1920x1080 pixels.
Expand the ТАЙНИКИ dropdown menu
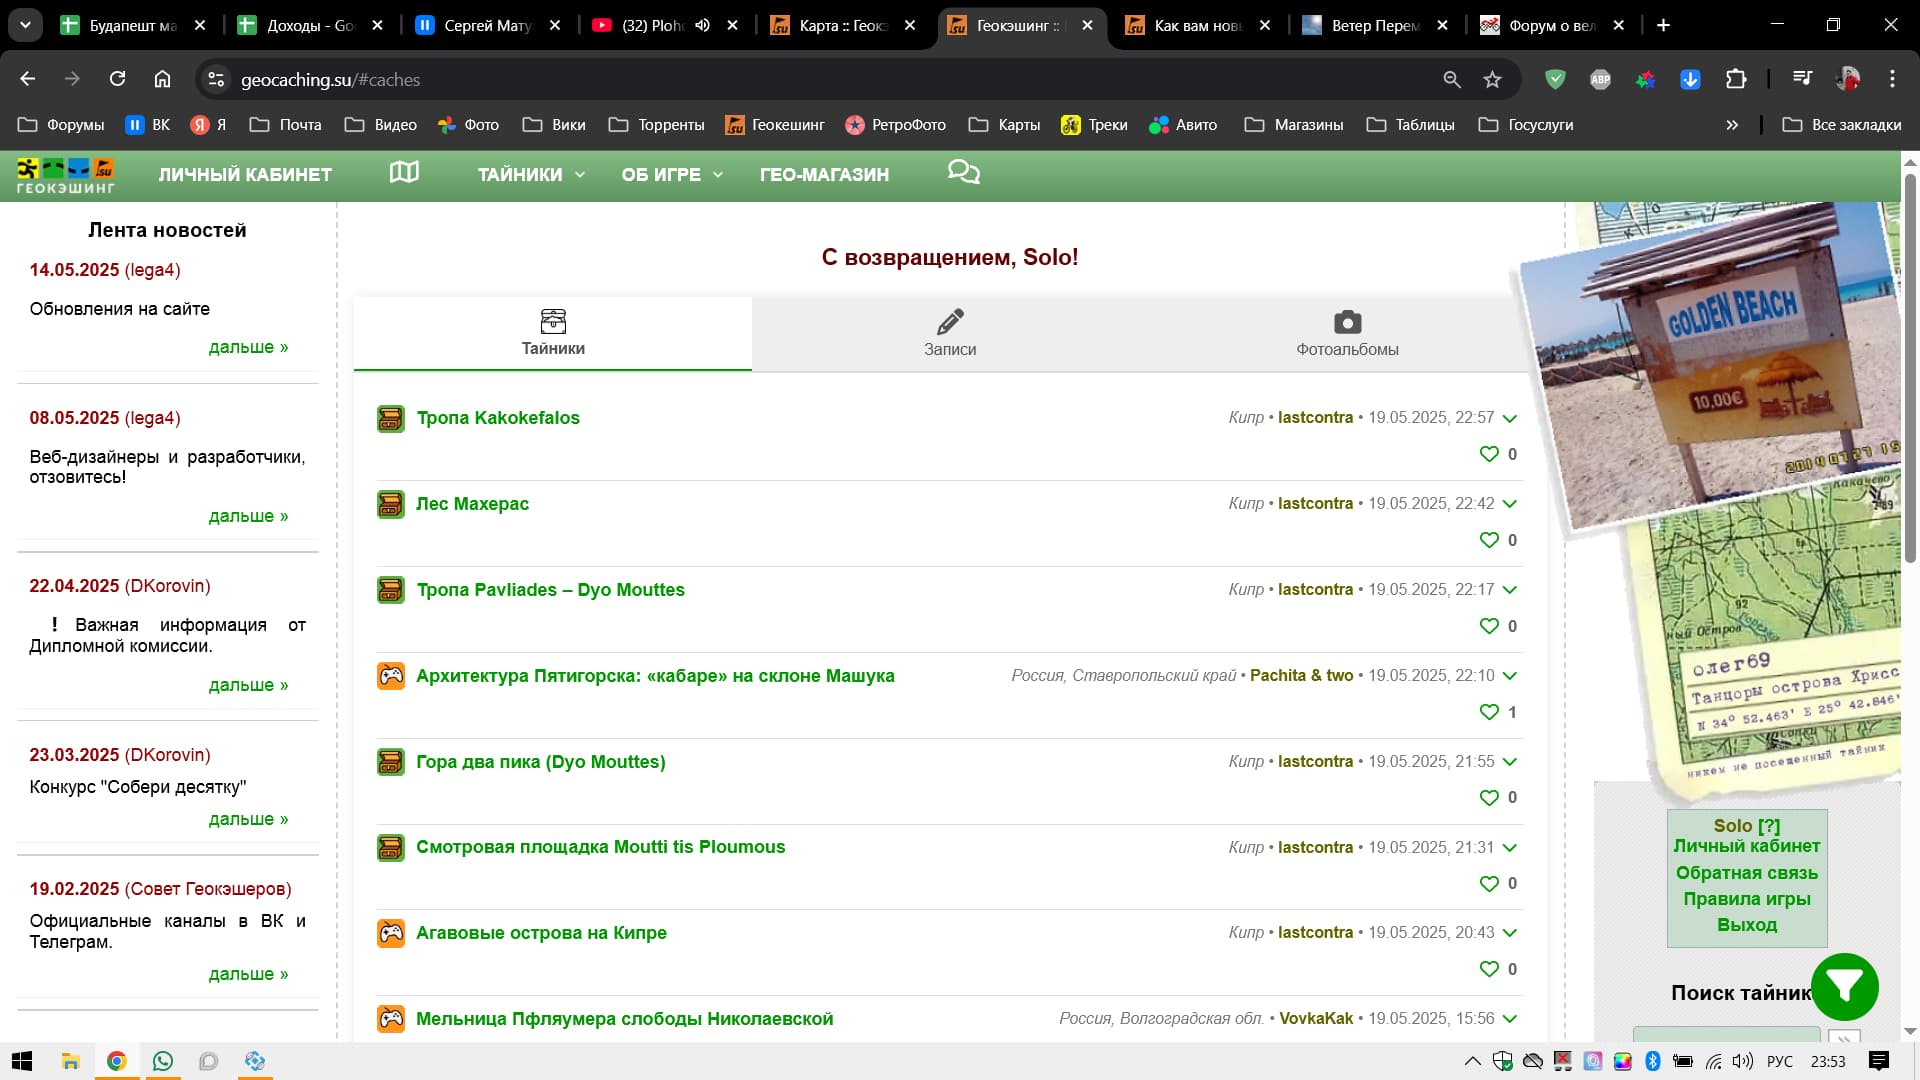coord(531,174)
